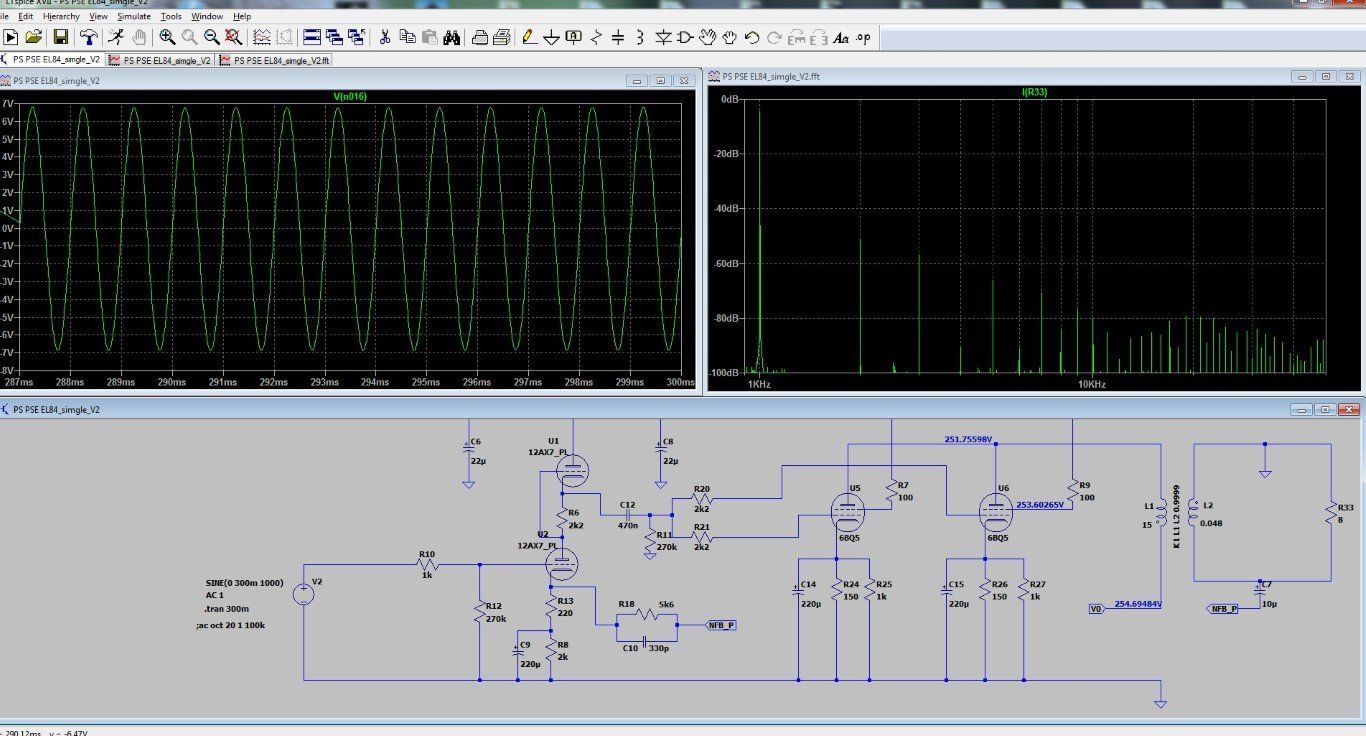The width and height of the screenshot is (1366, 736).
Task: Click the SINE(0 300m 1000) source text
Action: [x=245, y=581]
